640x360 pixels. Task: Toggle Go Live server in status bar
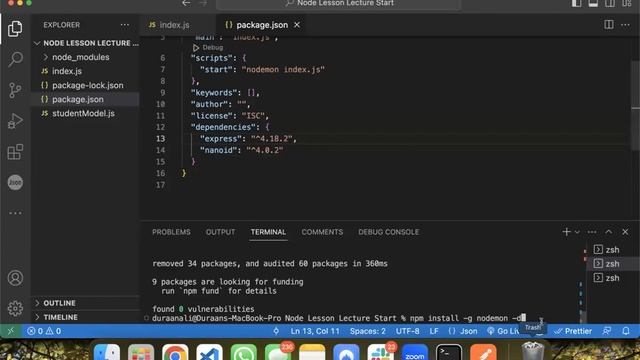point(502,331)
